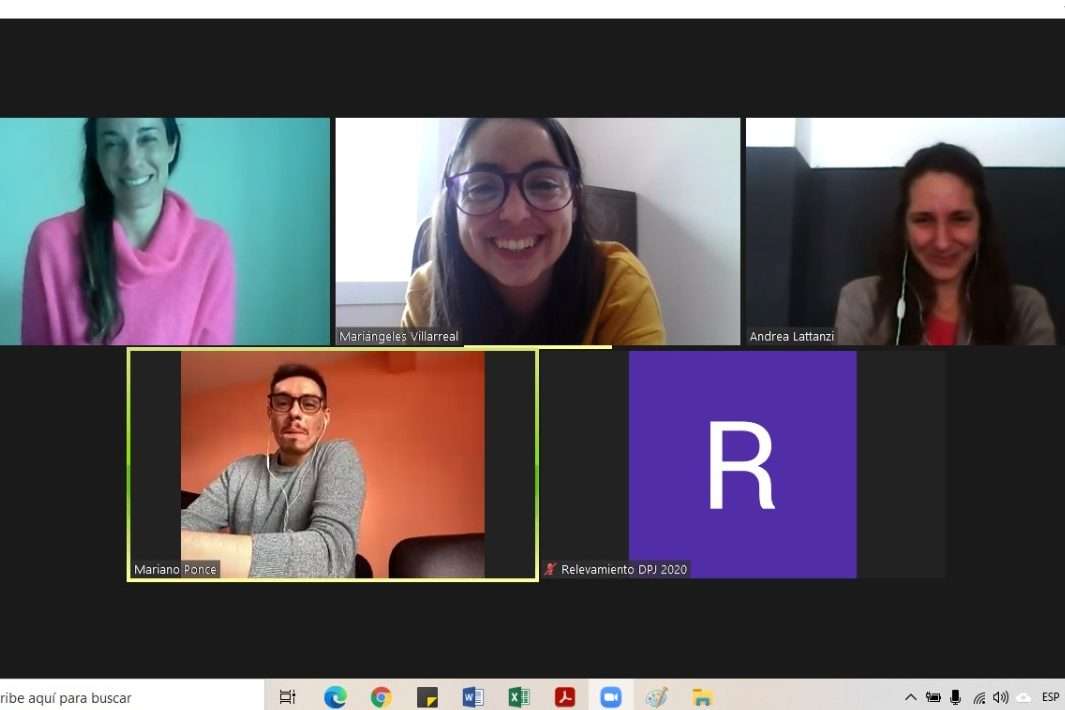Screen dimensions: 1065x710
Task: Click the Mariano Ponce name label
Action: coord(175,569)
